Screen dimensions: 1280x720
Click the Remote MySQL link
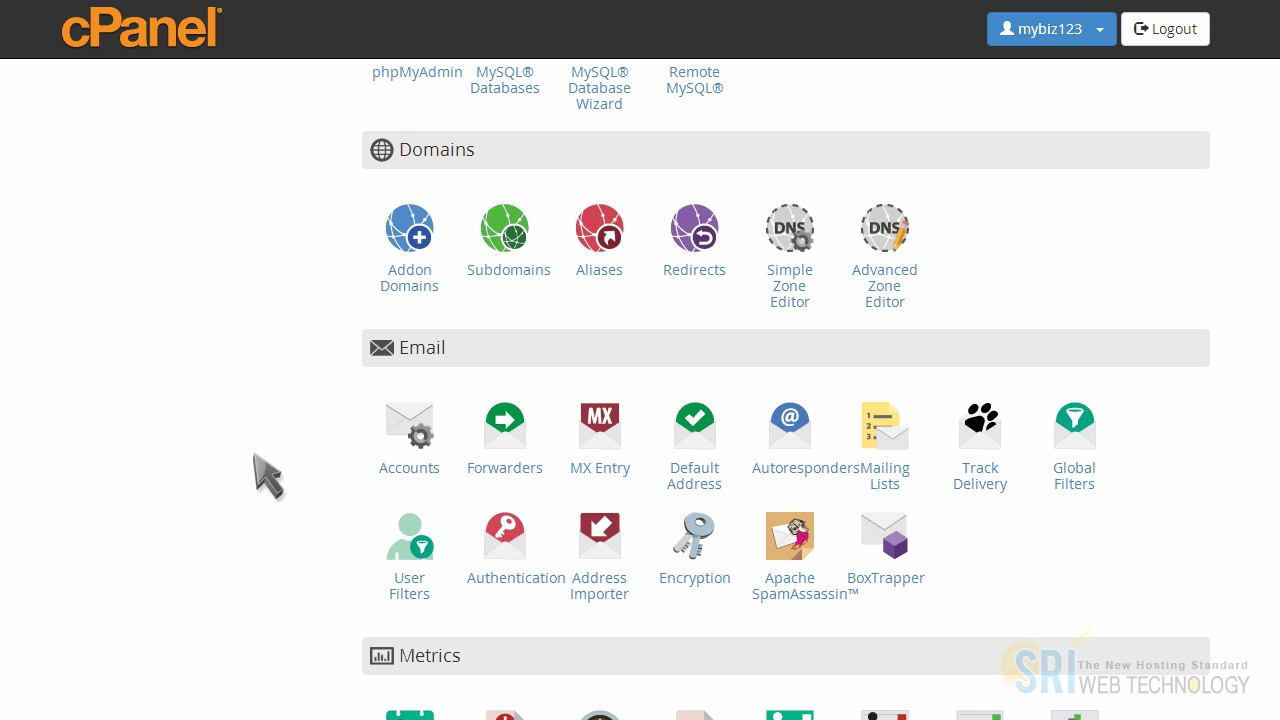pos(694,80)
